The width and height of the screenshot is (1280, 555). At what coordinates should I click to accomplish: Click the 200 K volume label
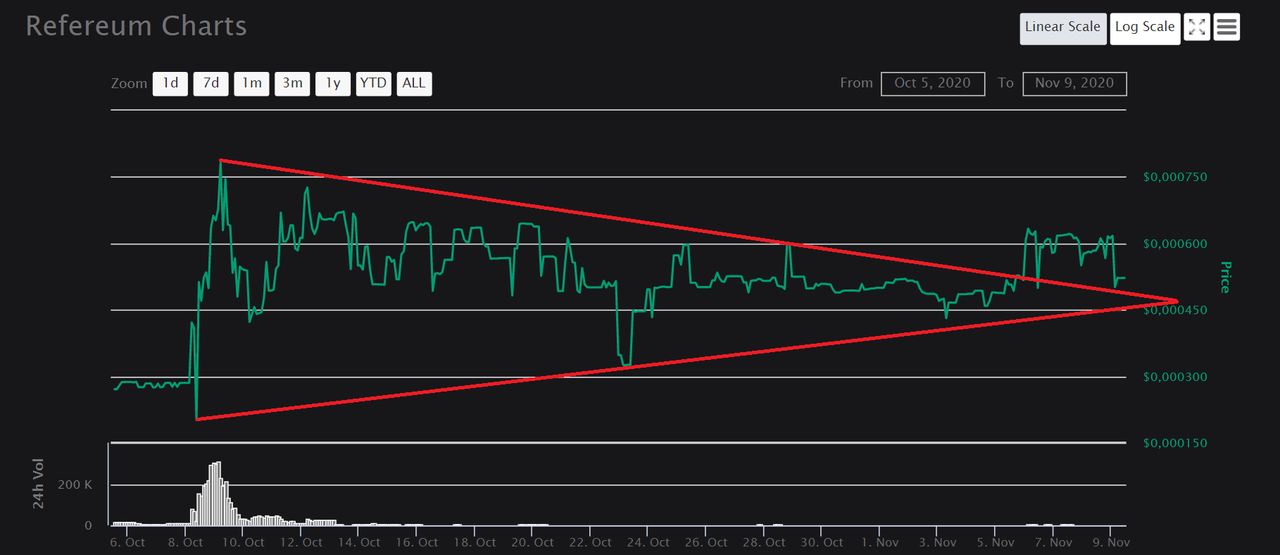pos(77,485)
